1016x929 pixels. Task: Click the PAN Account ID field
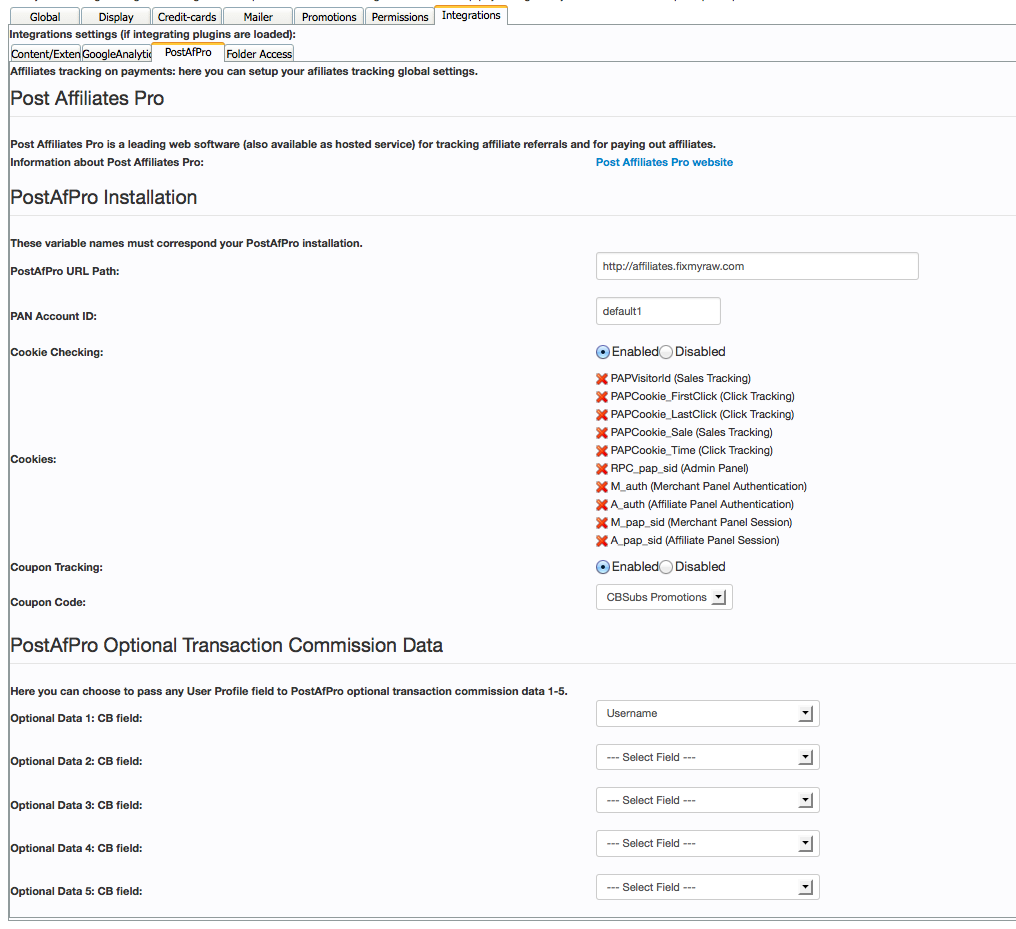(658, 311)
